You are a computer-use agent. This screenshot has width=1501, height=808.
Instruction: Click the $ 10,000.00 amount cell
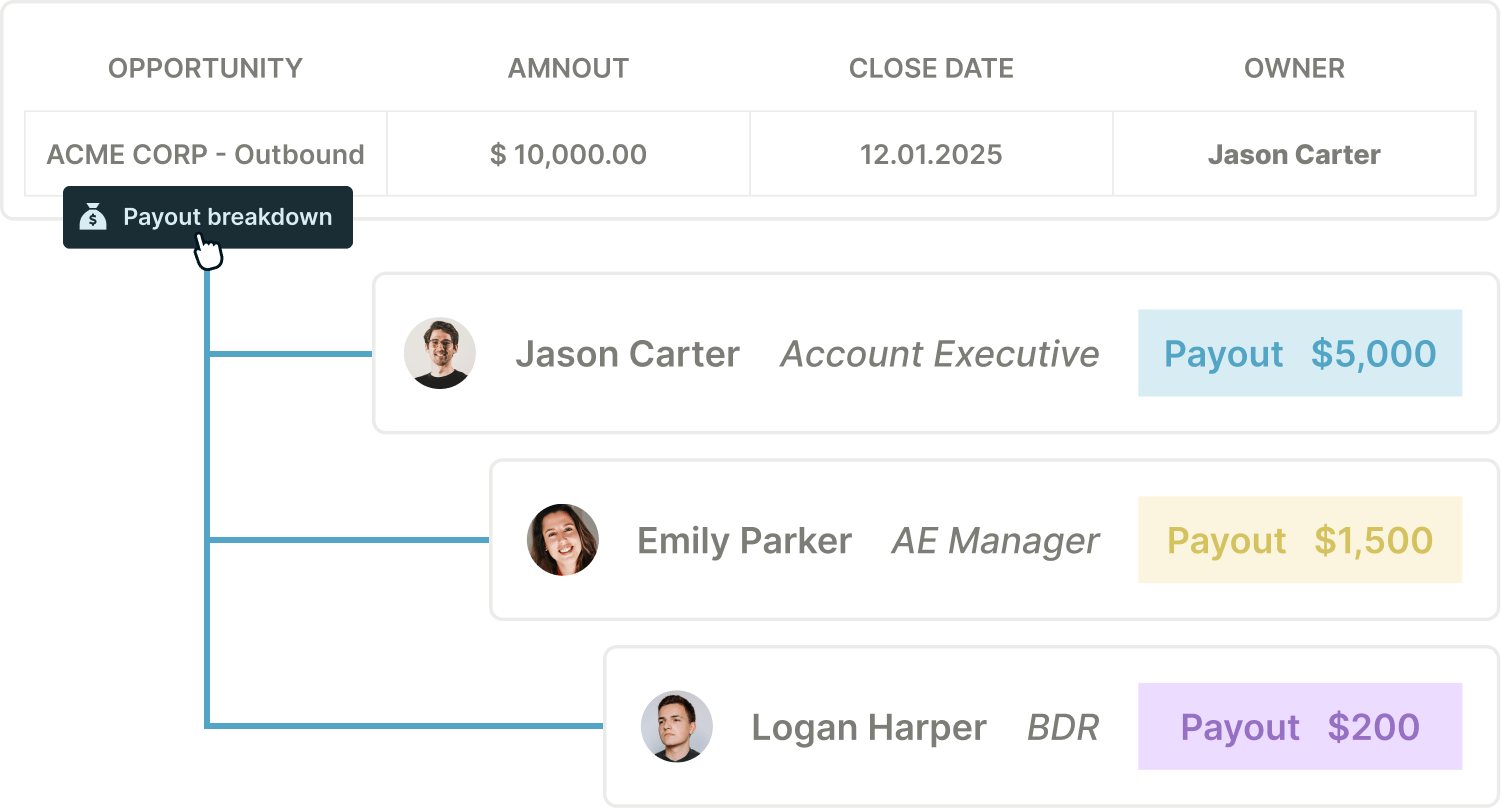568,154
